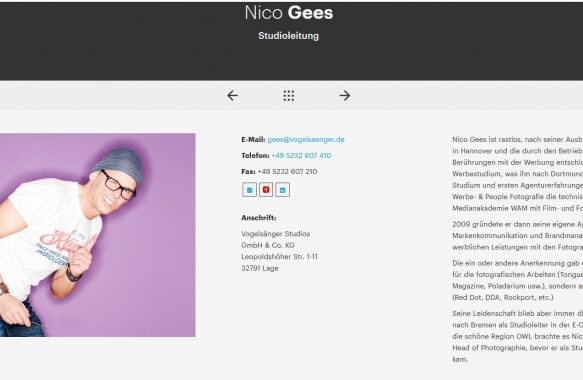
Task: Click the paragraph starting 'Nico Gees ist rastlos'
Action: point(518,174)
